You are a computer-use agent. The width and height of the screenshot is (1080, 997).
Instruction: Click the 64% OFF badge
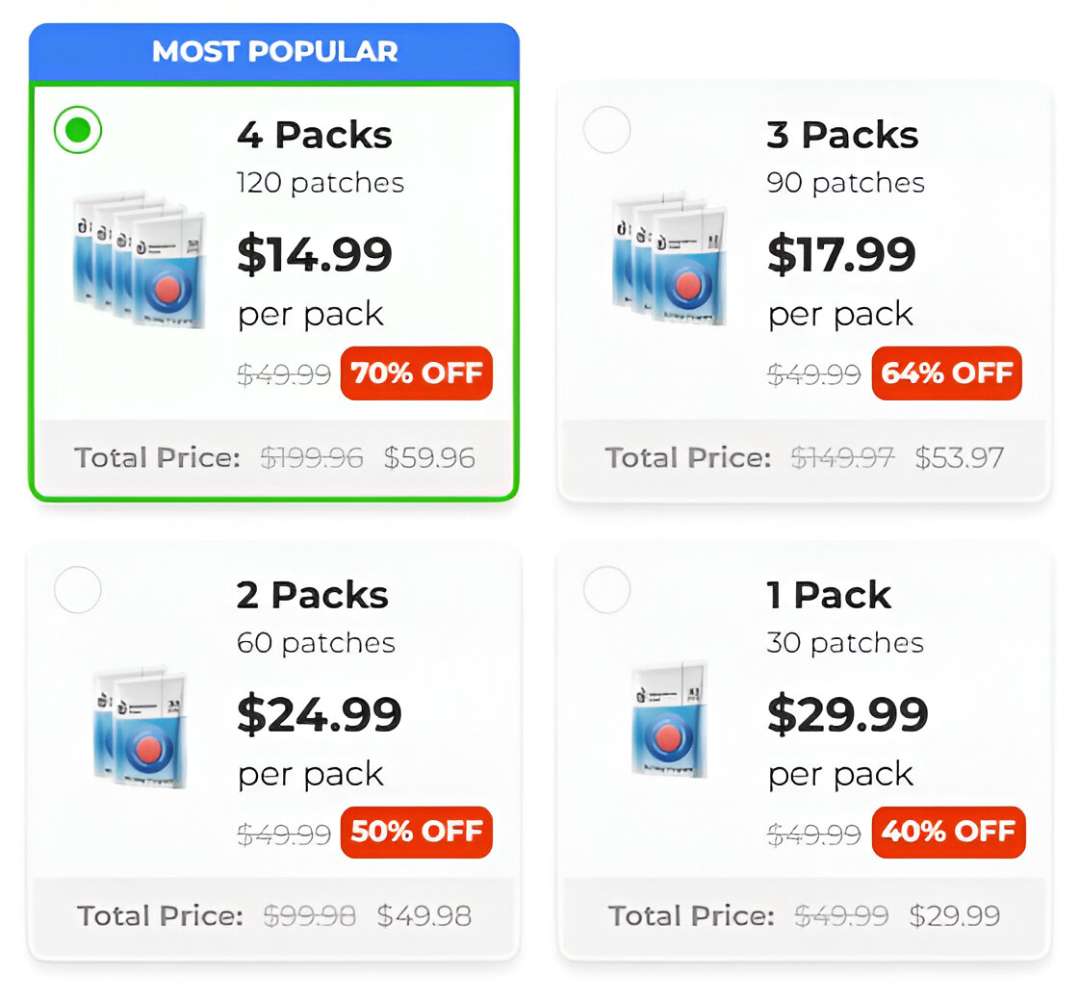(948, 374)
